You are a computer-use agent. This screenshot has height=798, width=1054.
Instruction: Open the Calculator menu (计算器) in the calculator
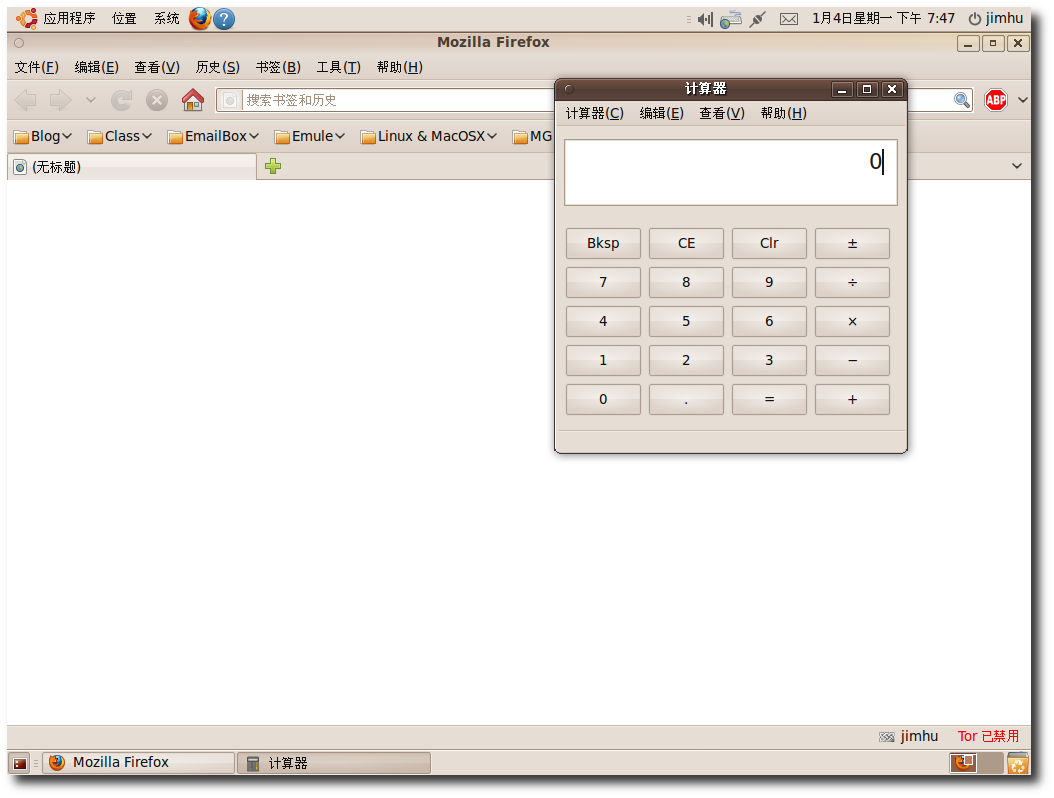pos(595,114)
